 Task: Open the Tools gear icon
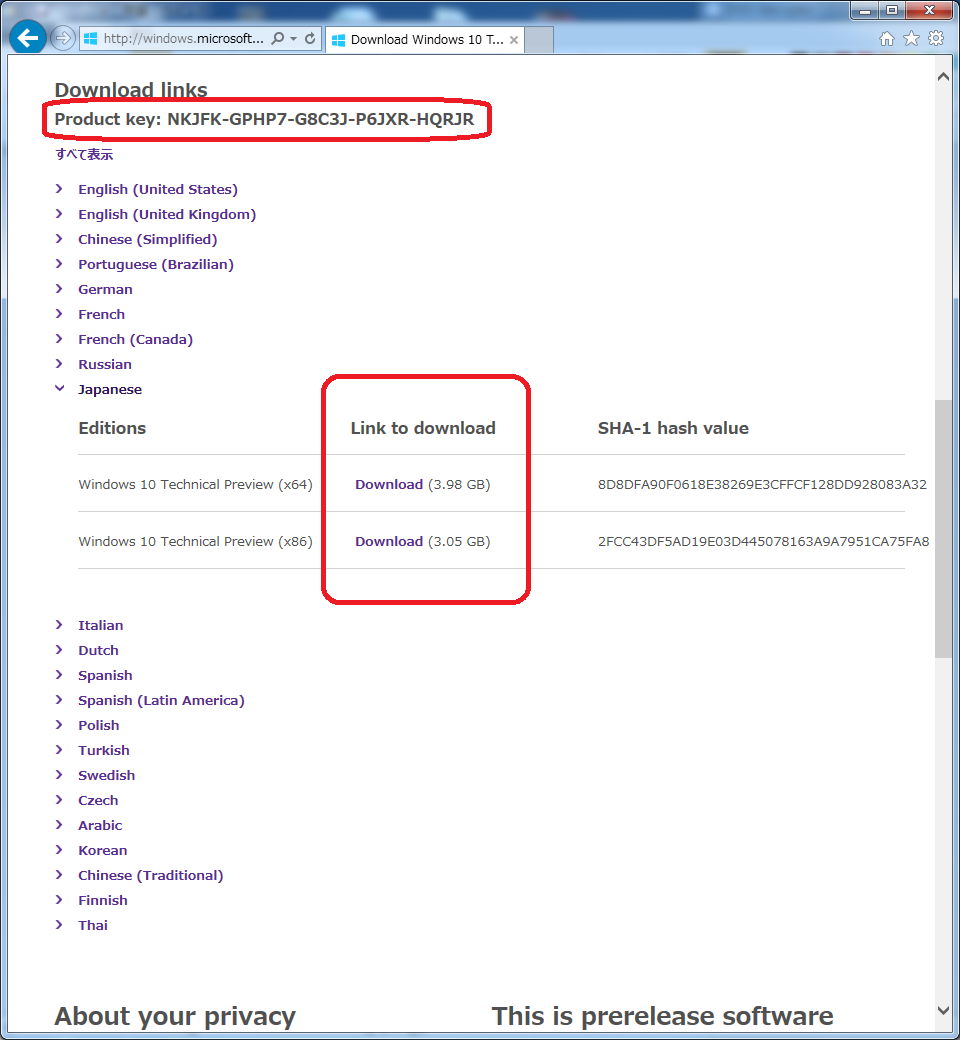936,38
